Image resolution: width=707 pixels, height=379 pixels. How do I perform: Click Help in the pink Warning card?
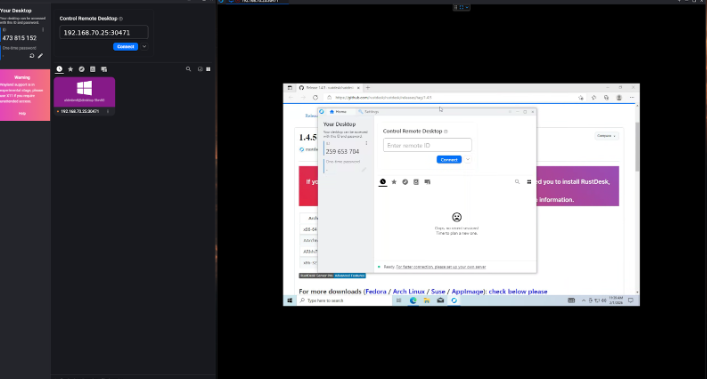pyautogui.click(x=22, y=114)
